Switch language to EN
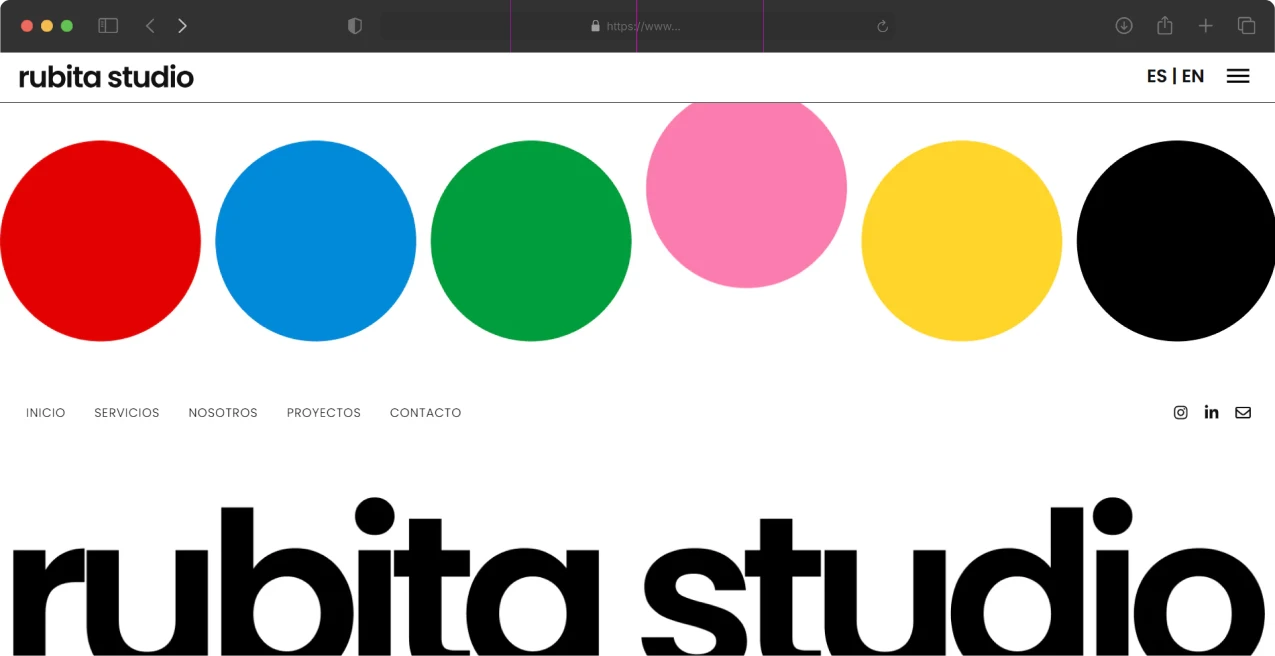The image size is (1275, 656). click(x=1193, y=76)
